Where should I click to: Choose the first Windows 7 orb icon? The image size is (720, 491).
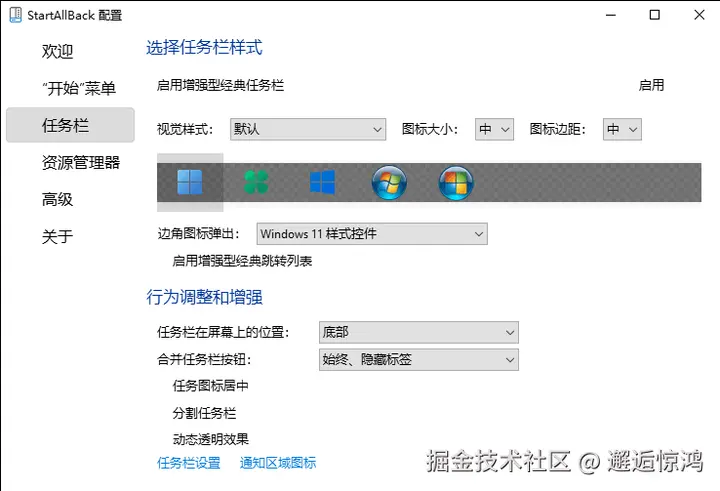coord(389,182)
